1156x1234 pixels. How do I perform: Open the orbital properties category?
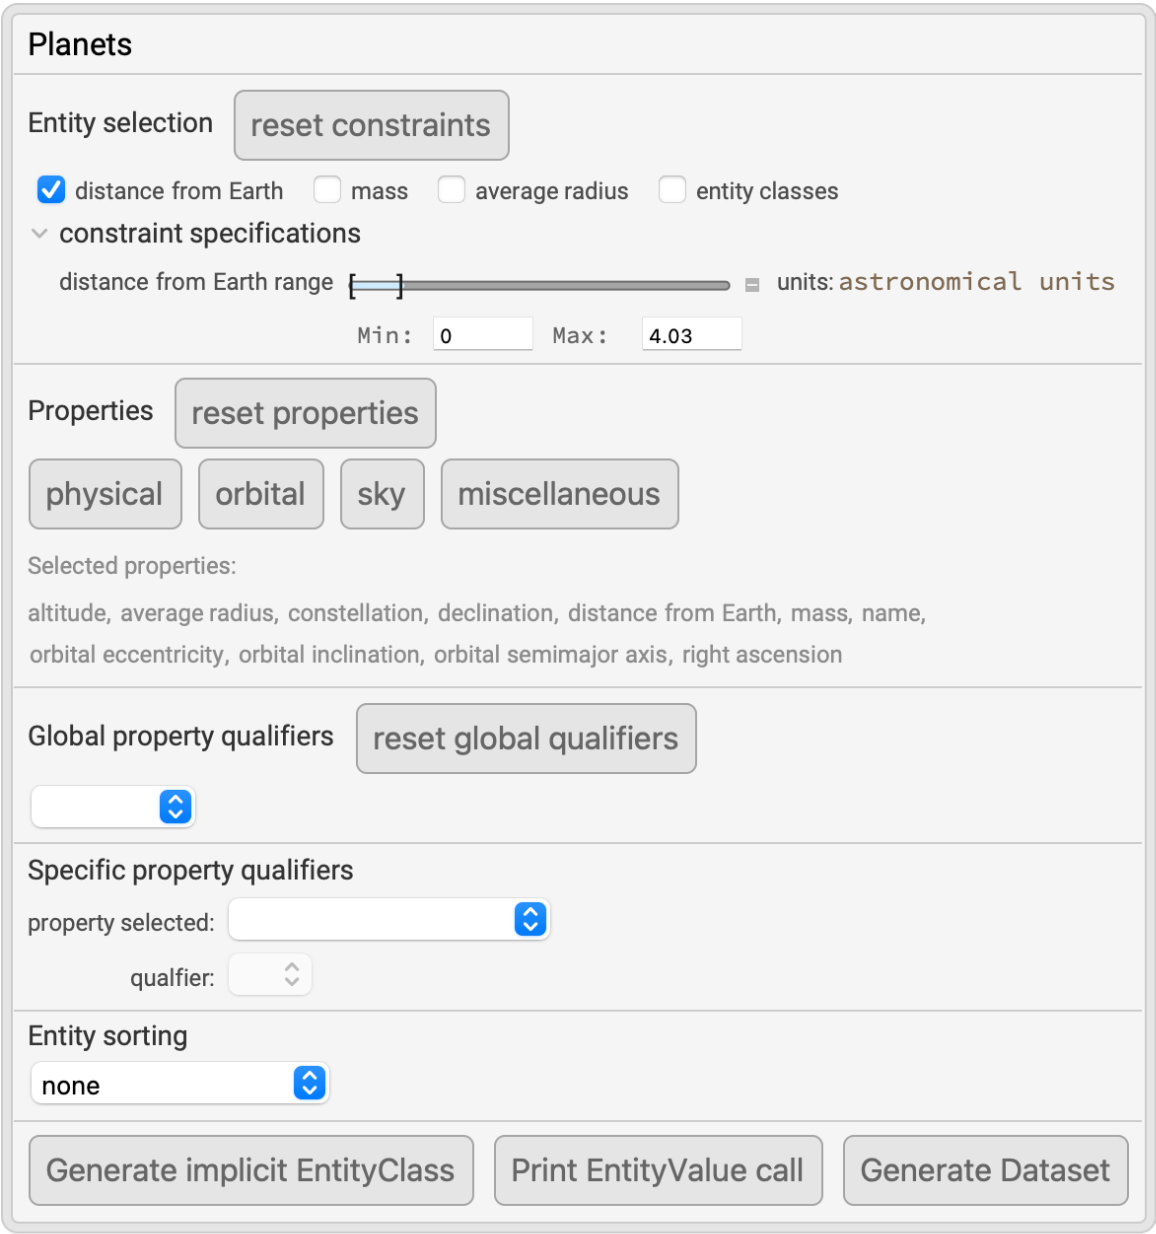(261, 494)
